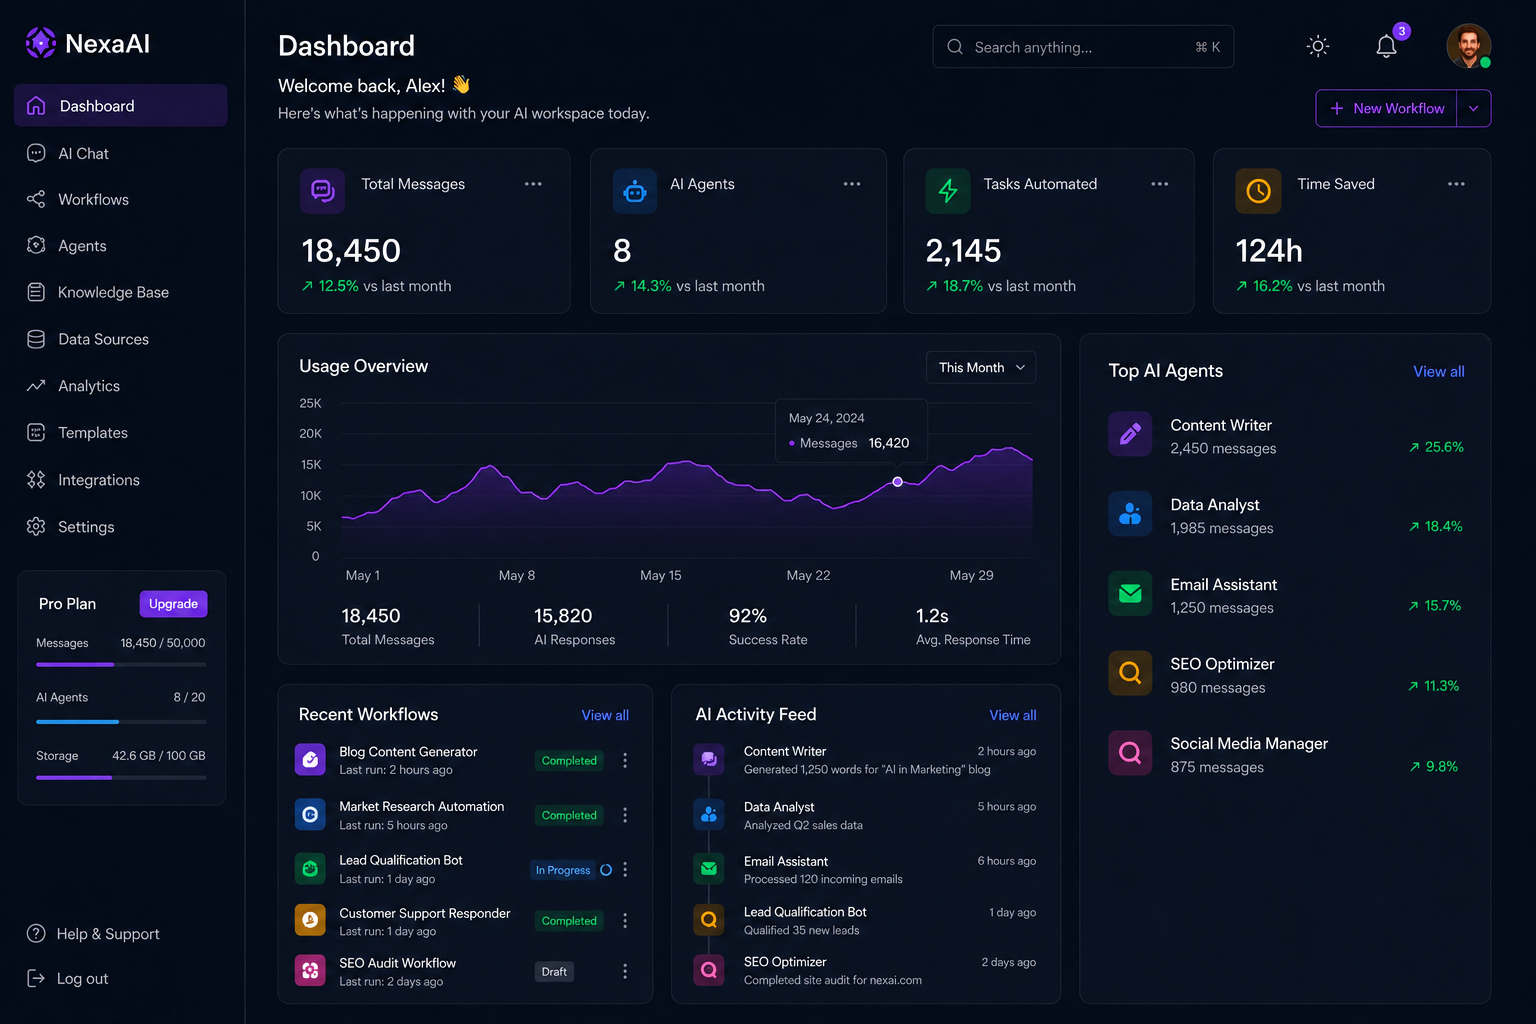1536x1024 pixels.
Task: Click the Search anything field
Action: point(1083,47)
